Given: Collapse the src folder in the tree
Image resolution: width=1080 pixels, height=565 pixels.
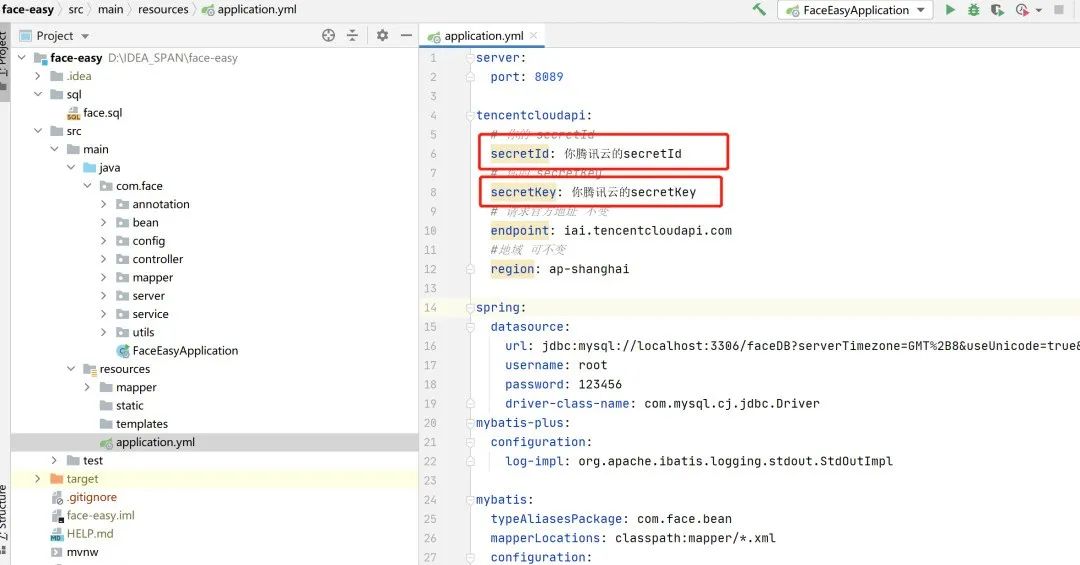Looking at the screenshot, I should [x=38, y=131].
